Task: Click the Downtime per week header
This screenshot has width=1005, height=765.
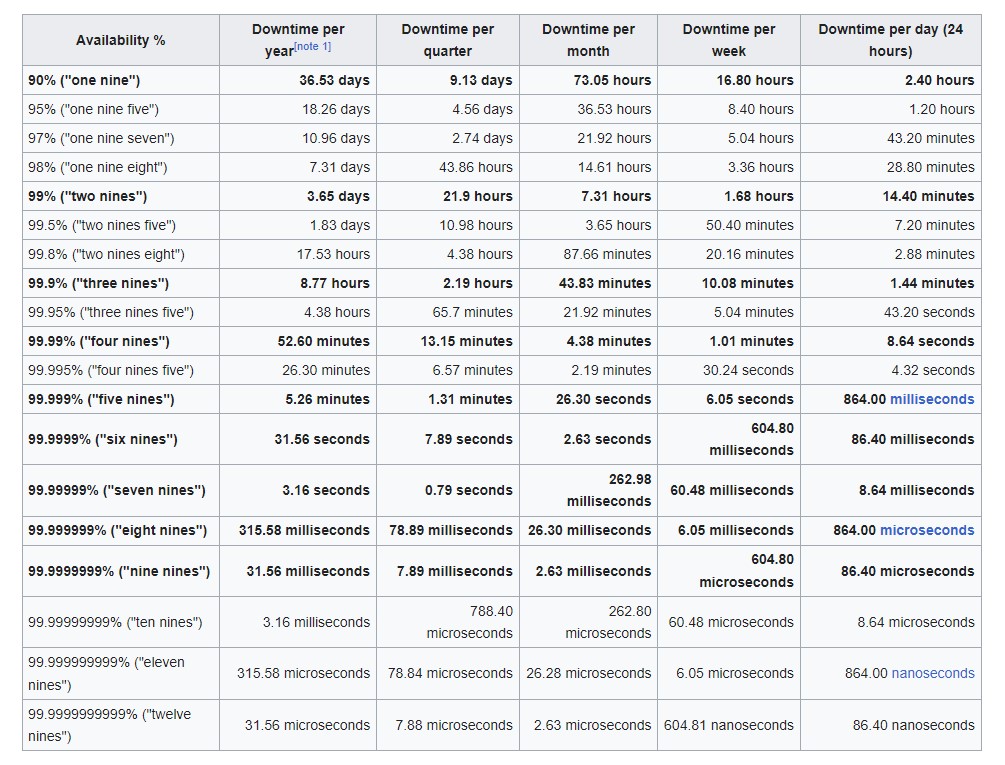Action: point(728,40)
